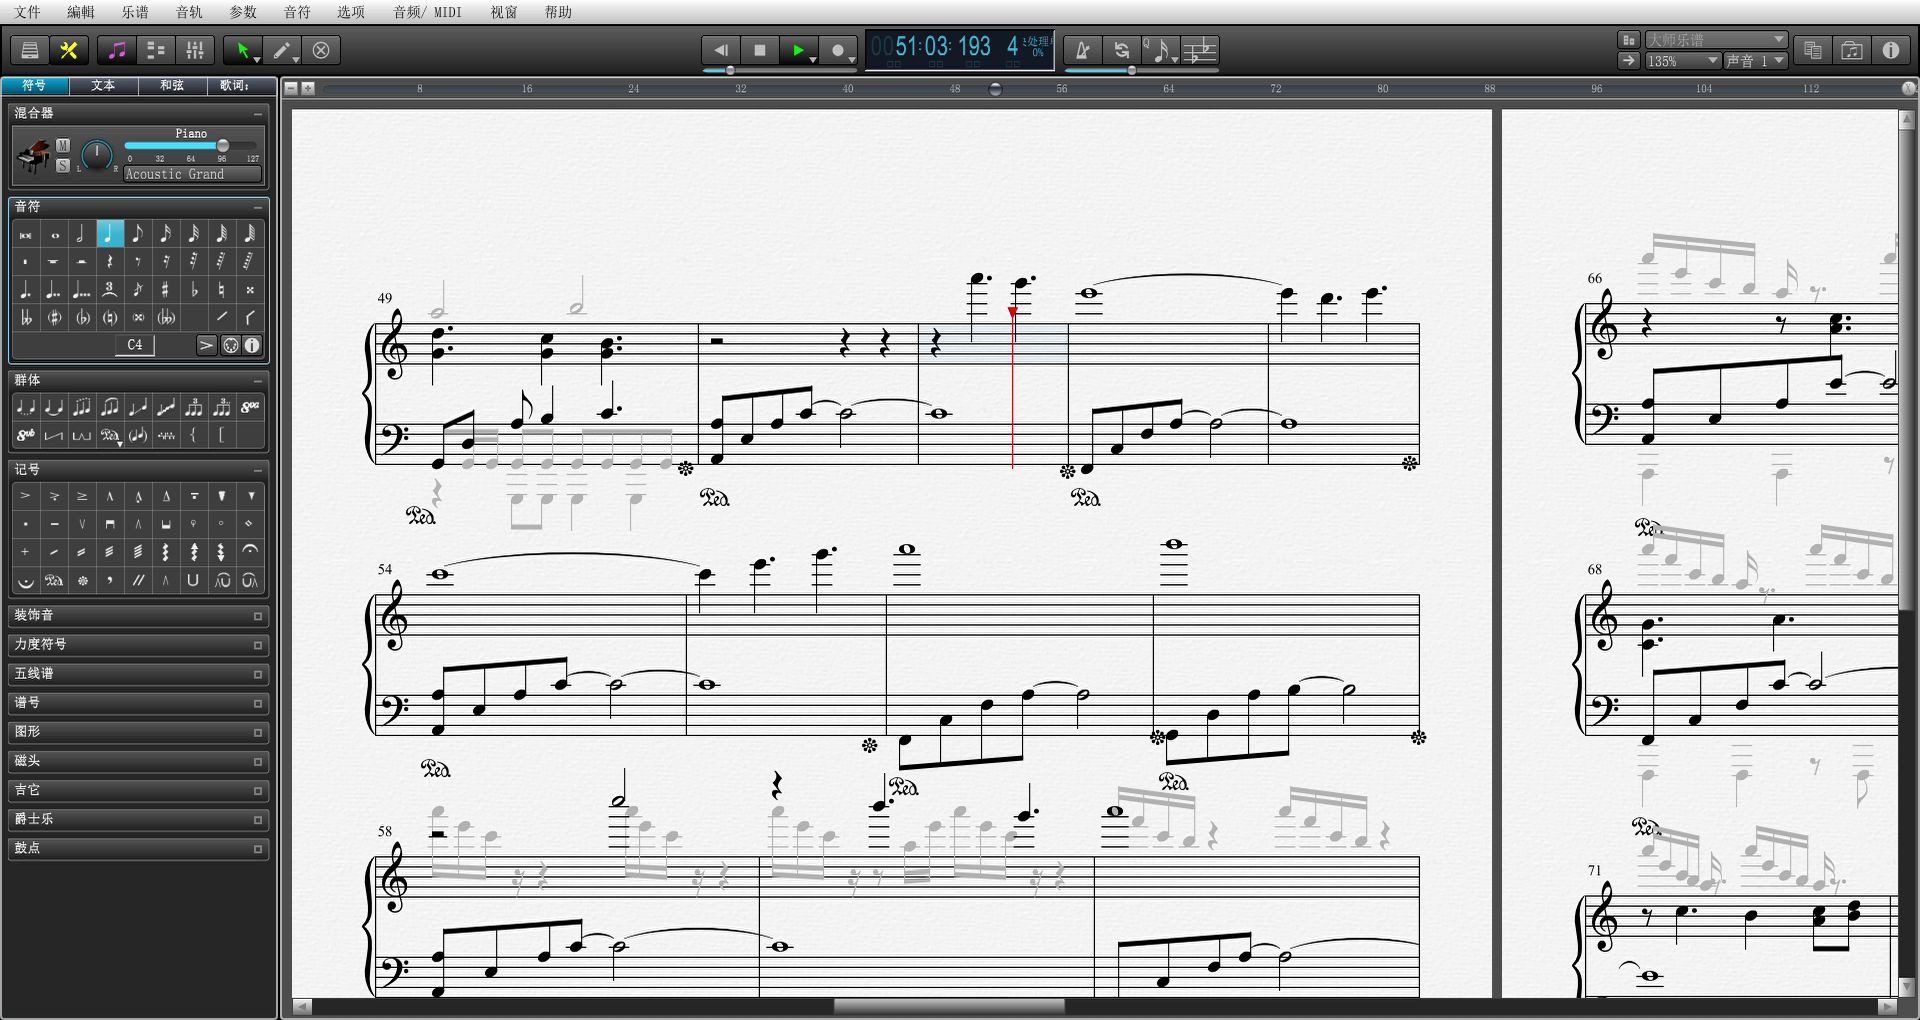Expand the 力度符号 panel
Image resolution: width=1920 pixels, height=1020 pixels.
258,645
